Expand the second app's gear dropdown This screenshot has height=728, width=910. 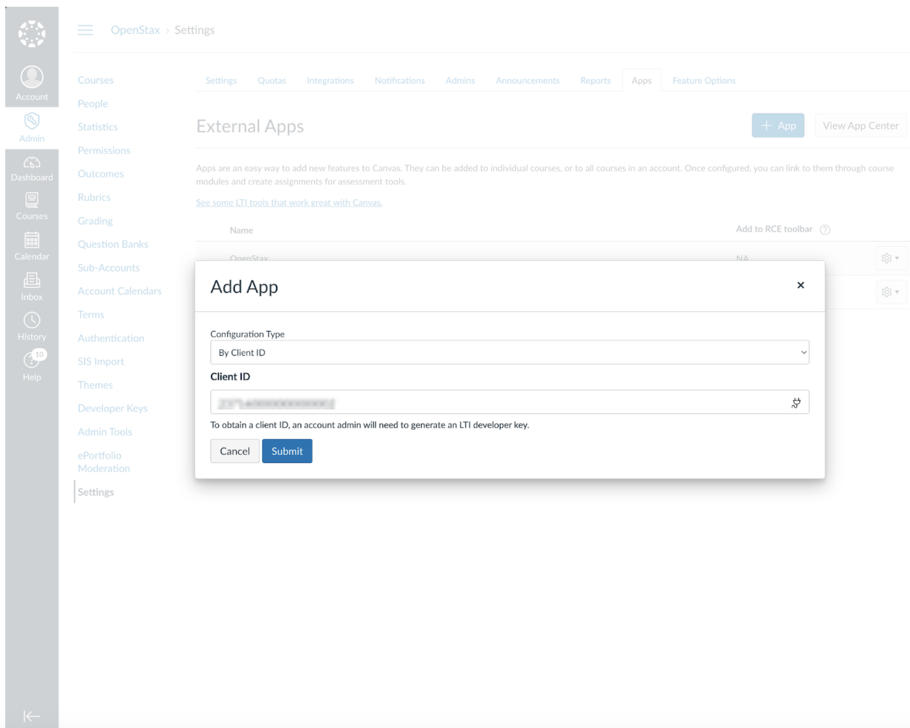[x=888, y=291]
